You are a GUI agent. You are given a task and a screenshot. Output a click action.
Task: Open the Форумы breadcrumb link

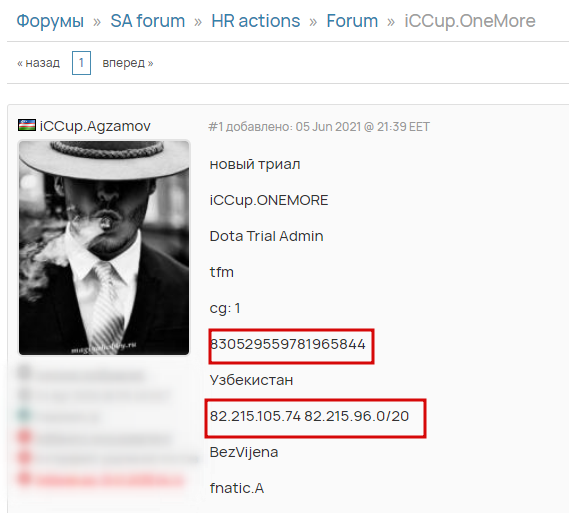point(50,21)
